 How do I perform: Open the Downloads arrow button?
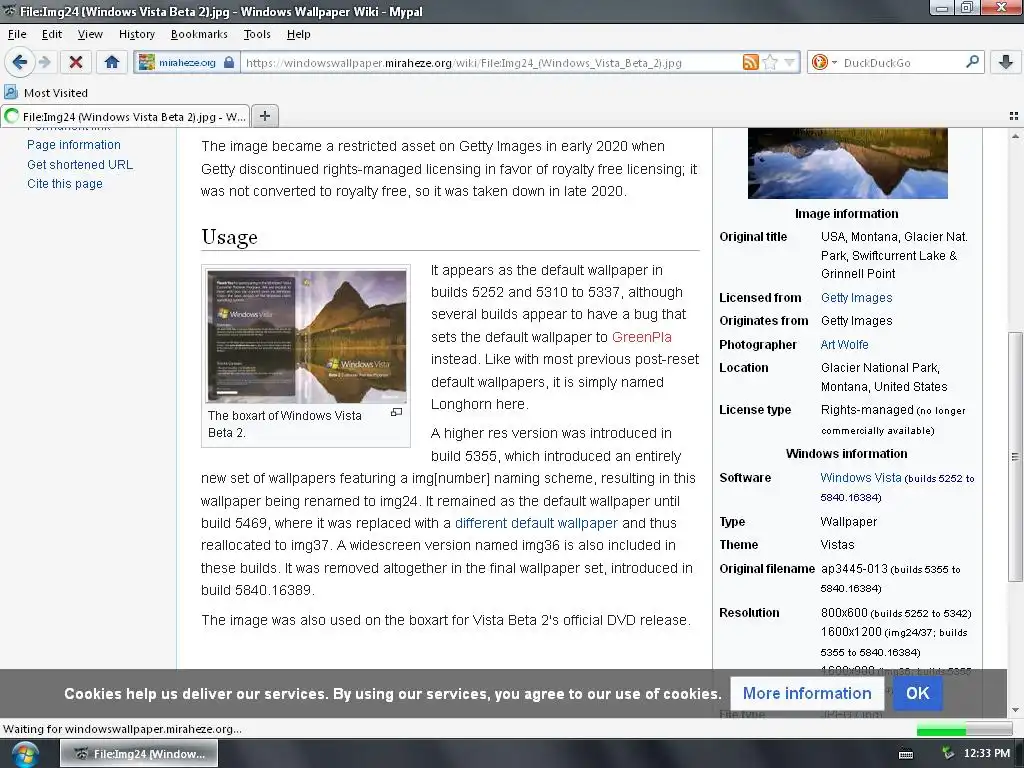point(1006,63)
